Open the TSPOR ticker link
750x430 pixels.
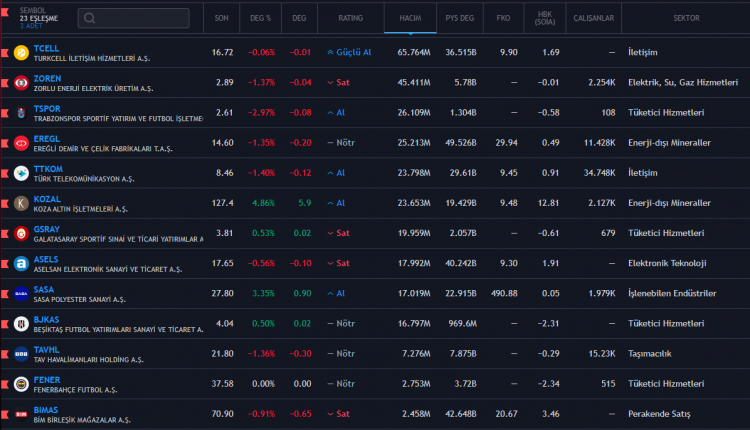47,109
